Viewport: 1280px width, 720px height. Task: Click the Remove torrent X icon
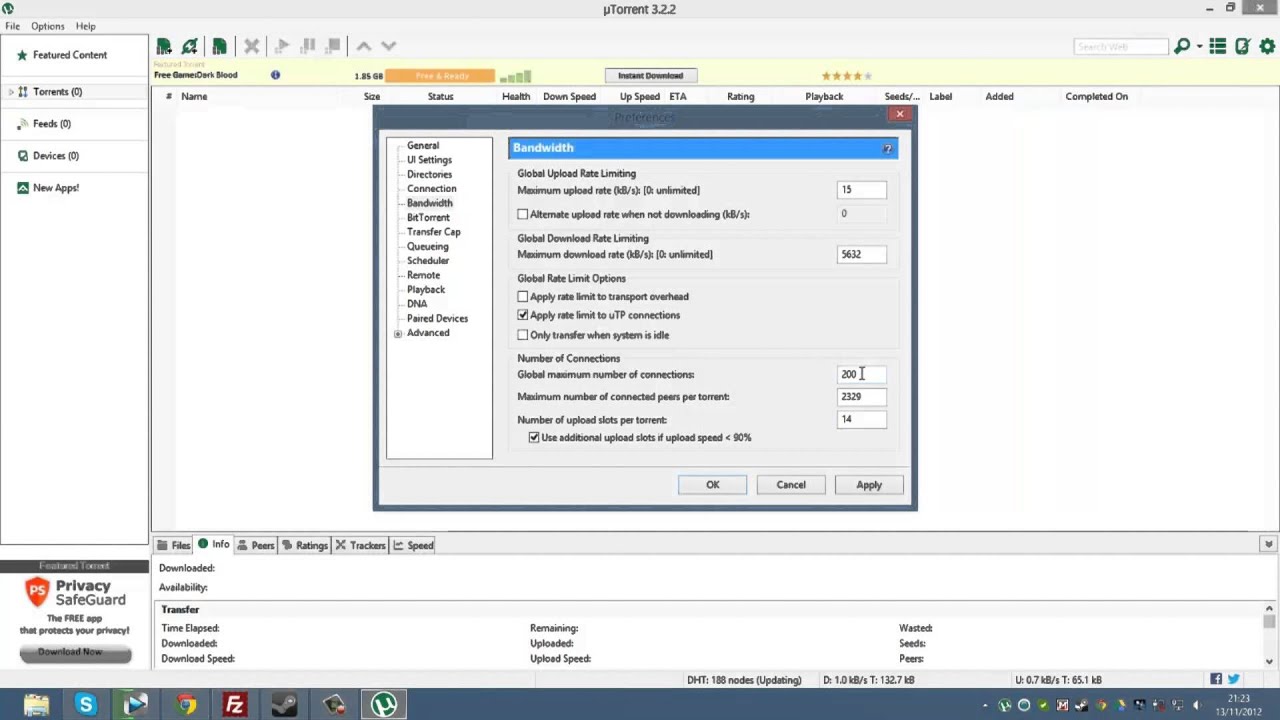[x=252, y=46]
